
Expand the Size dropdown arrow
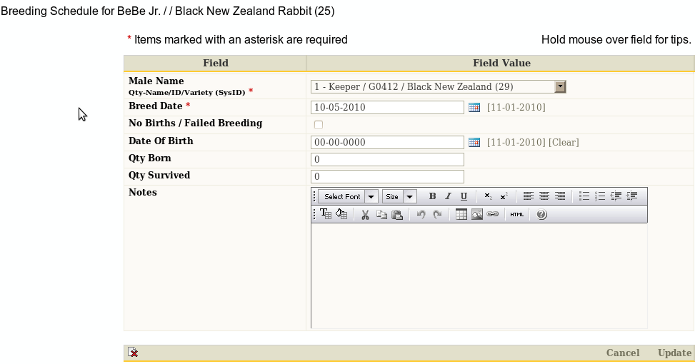(x=409, y=197)
